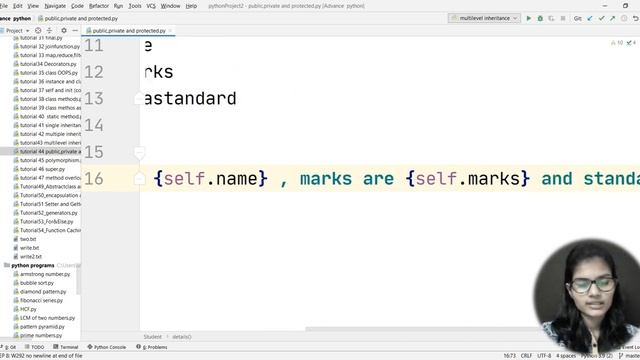The width and height of the screenshot is (640, 360).
Task: Toggle code folding marker on line 13
Action: pyautogui.click(x=139, y=98)
